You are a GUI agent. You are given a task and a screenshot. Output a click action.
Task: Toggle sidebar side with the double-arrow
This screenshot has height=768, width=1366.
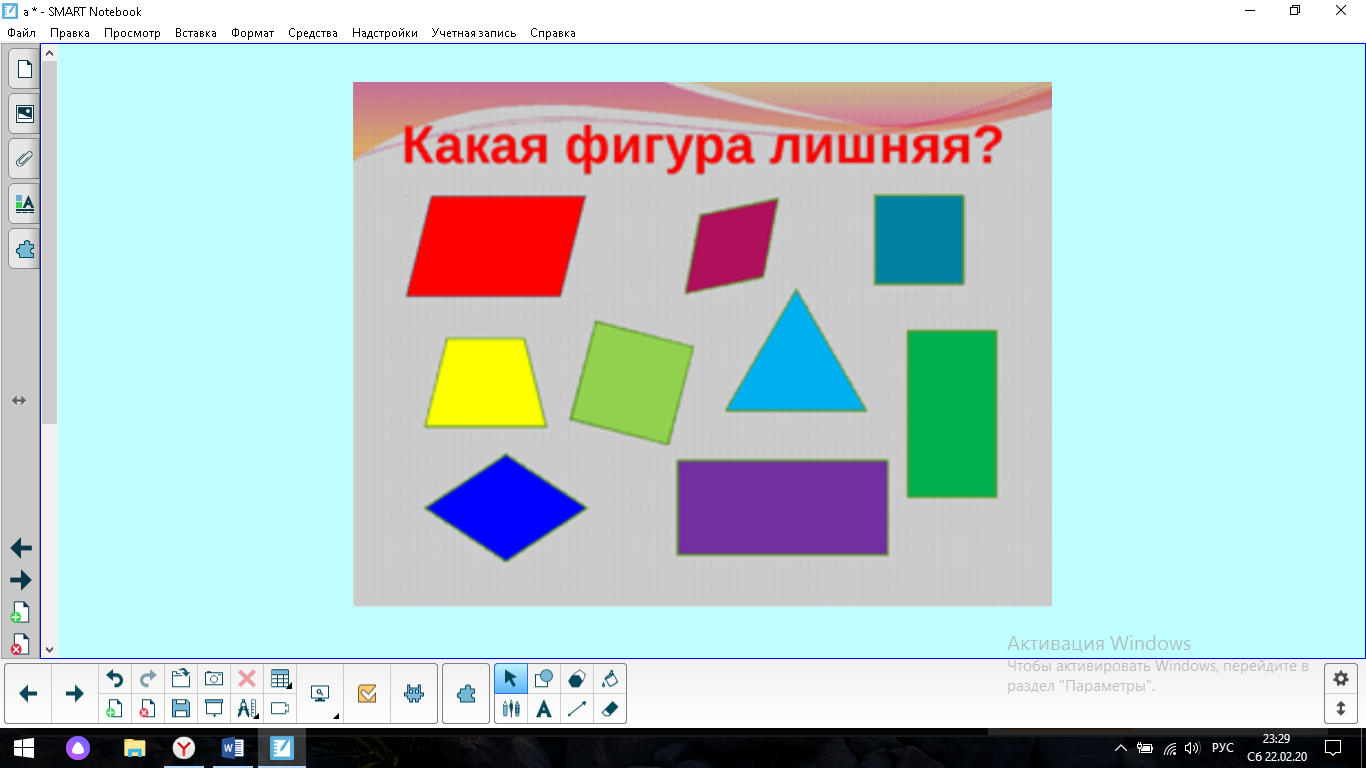click(x=19, y=400)
